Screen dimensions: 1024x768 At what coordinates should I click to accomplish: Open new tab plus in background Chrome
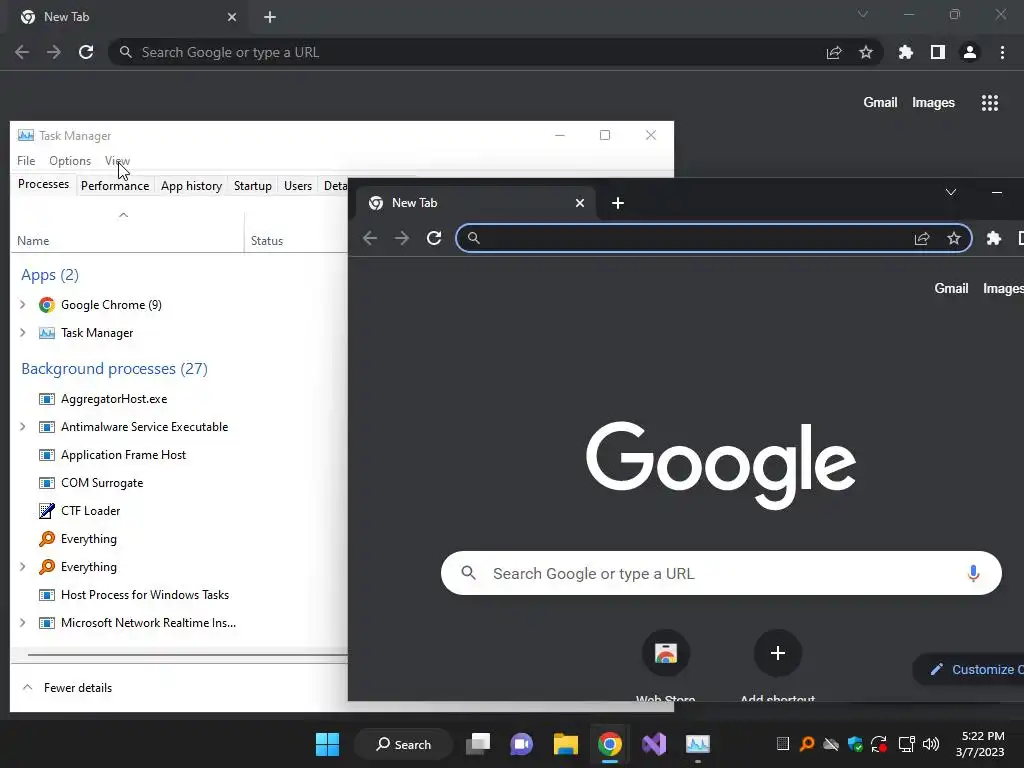[x=270, y=17]
